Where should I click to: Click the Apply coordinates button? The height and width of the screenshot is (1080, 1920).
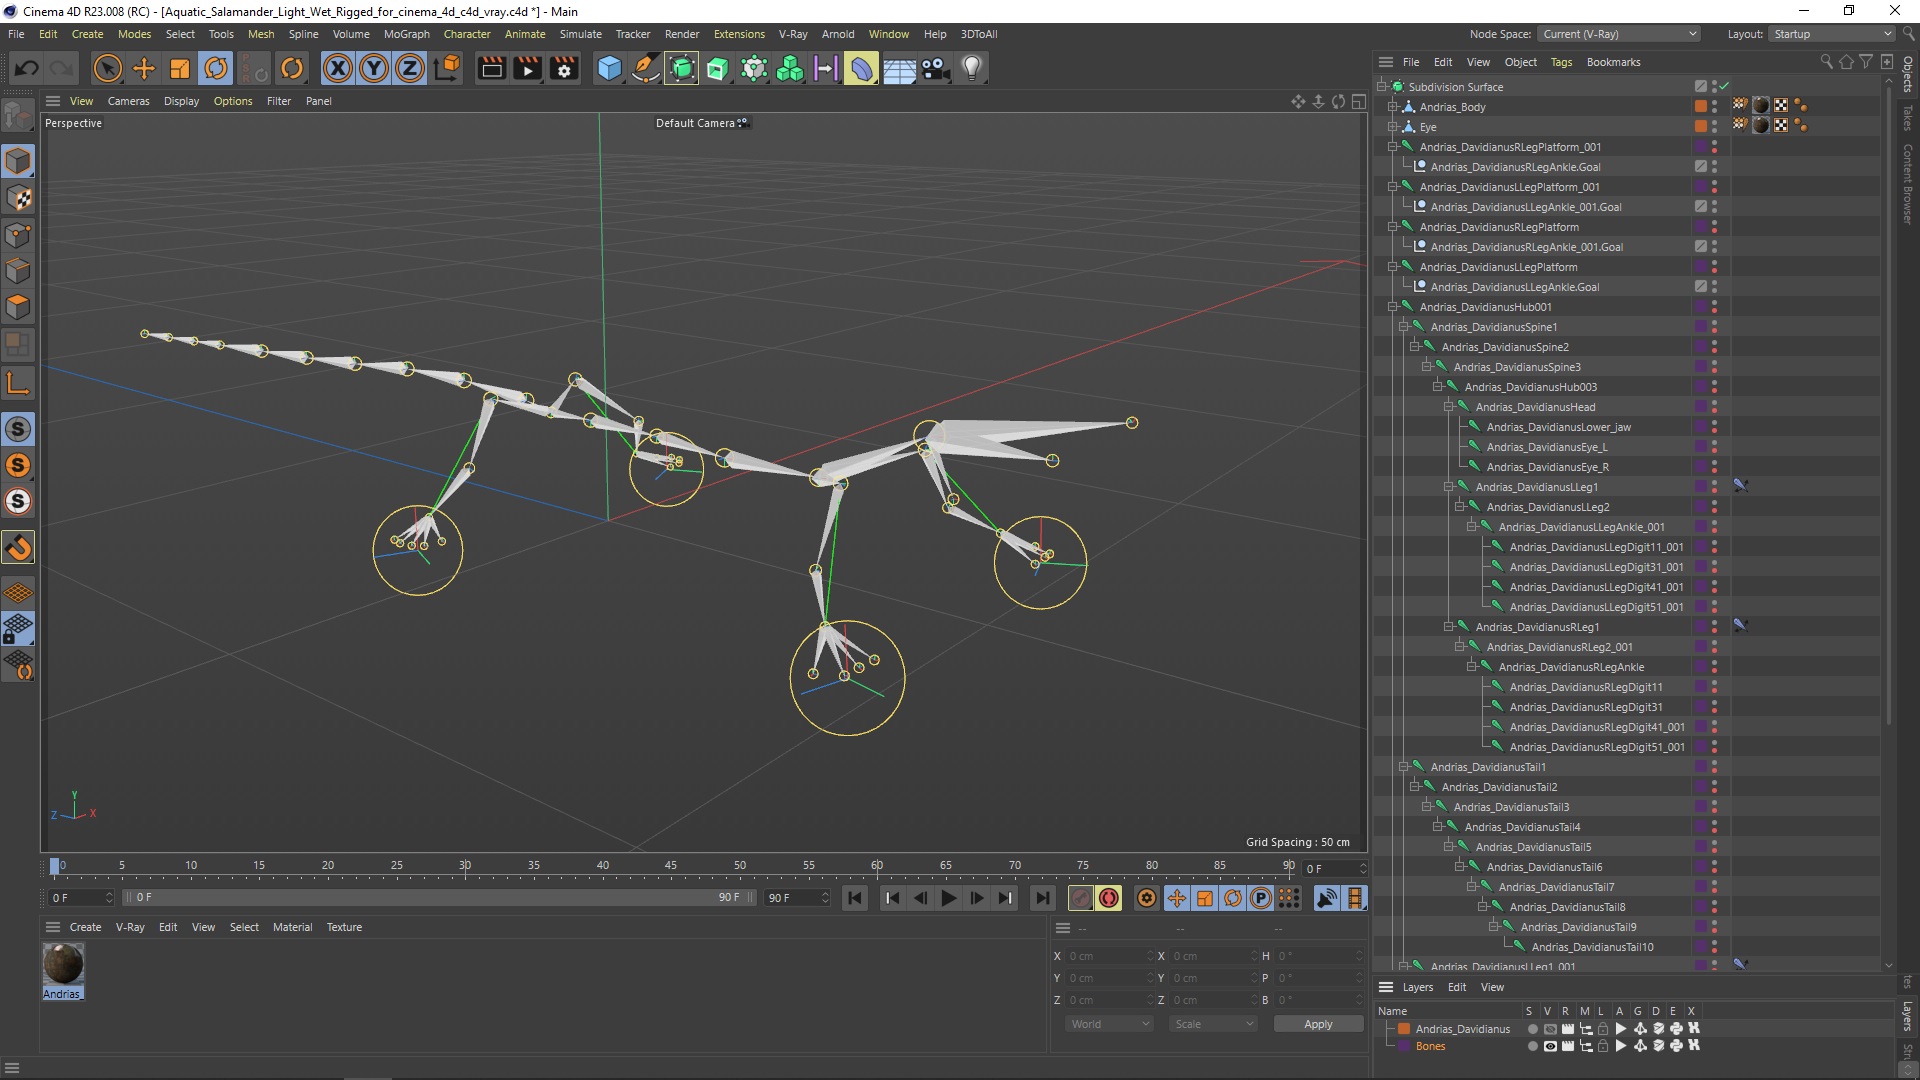tap(1318, 1024)
